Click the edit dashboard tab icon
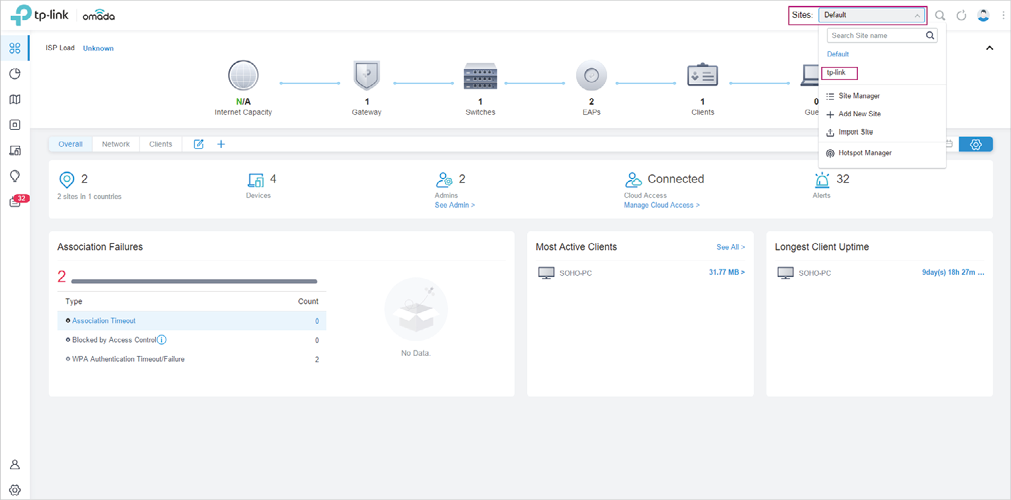This screenshot has width=1011, height=500. pos(199,144)
